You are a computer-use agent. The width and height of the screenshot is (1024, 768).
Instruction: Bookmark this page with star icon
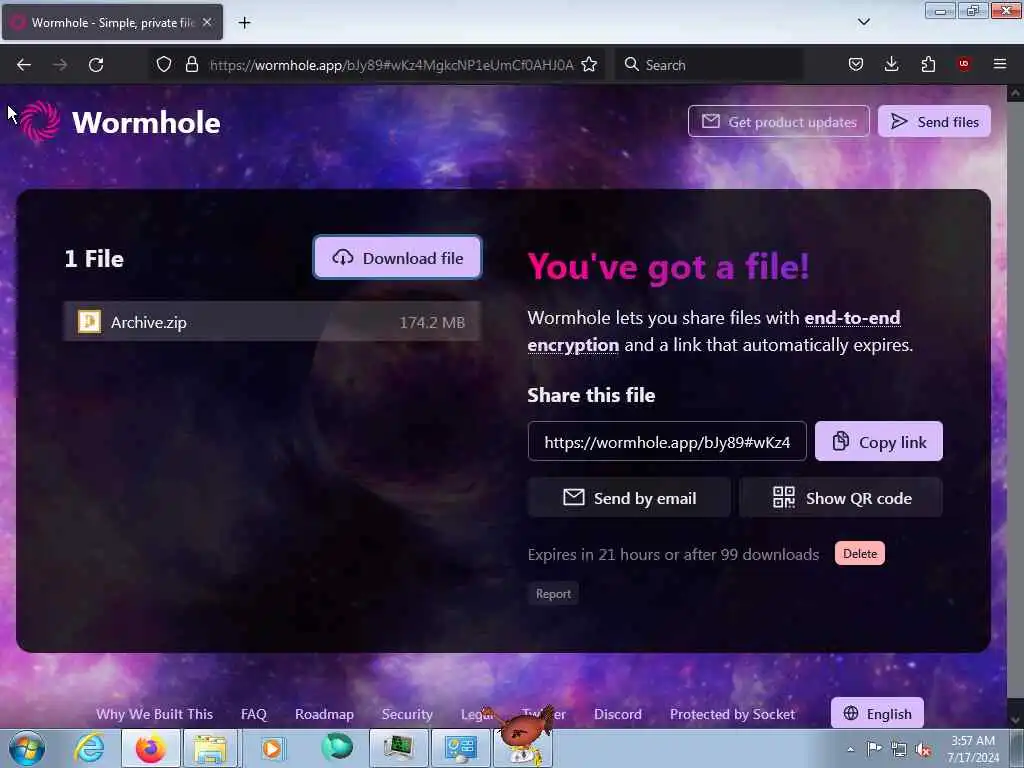point(589,65)
